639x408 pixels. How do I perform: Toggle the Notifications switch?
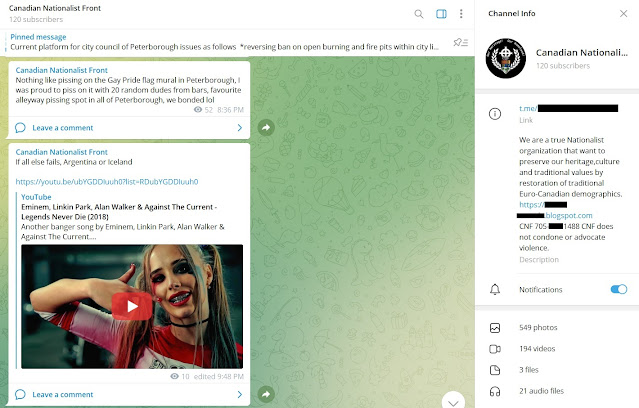point(619,289)
